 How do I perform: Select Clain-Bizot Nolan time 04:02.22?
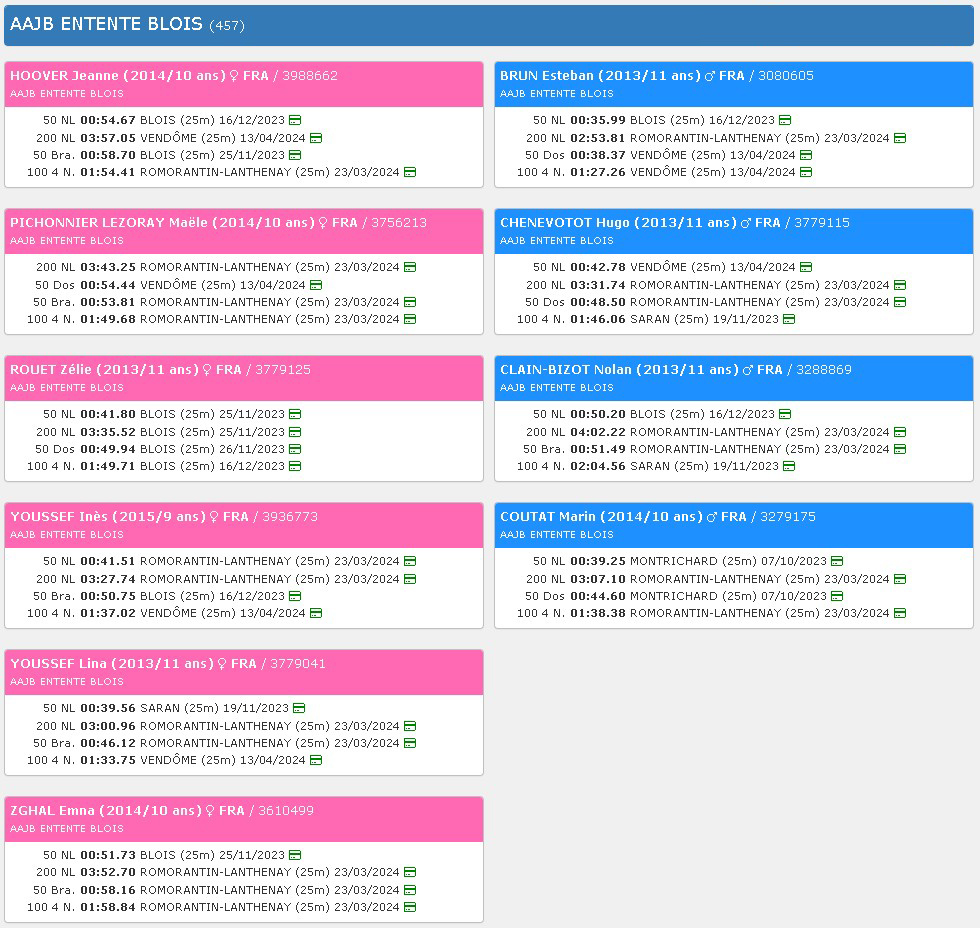tap(598, 432)
